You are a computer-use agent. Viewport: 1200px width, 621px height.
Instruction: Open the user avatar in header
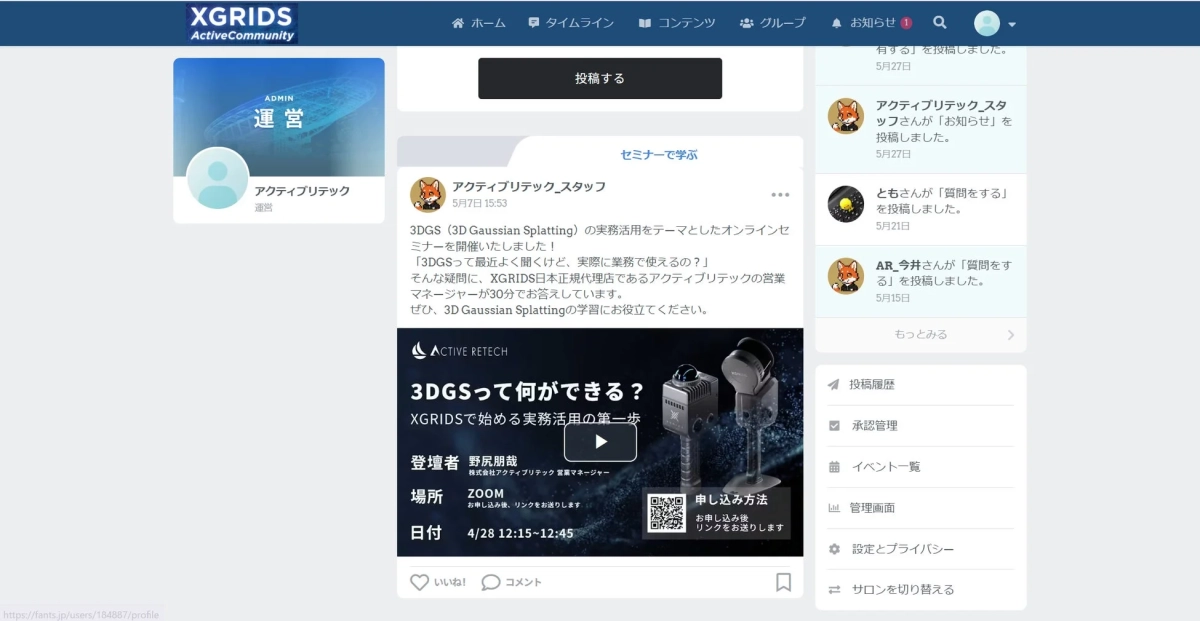pyautogui.click(x=987, y=24)
